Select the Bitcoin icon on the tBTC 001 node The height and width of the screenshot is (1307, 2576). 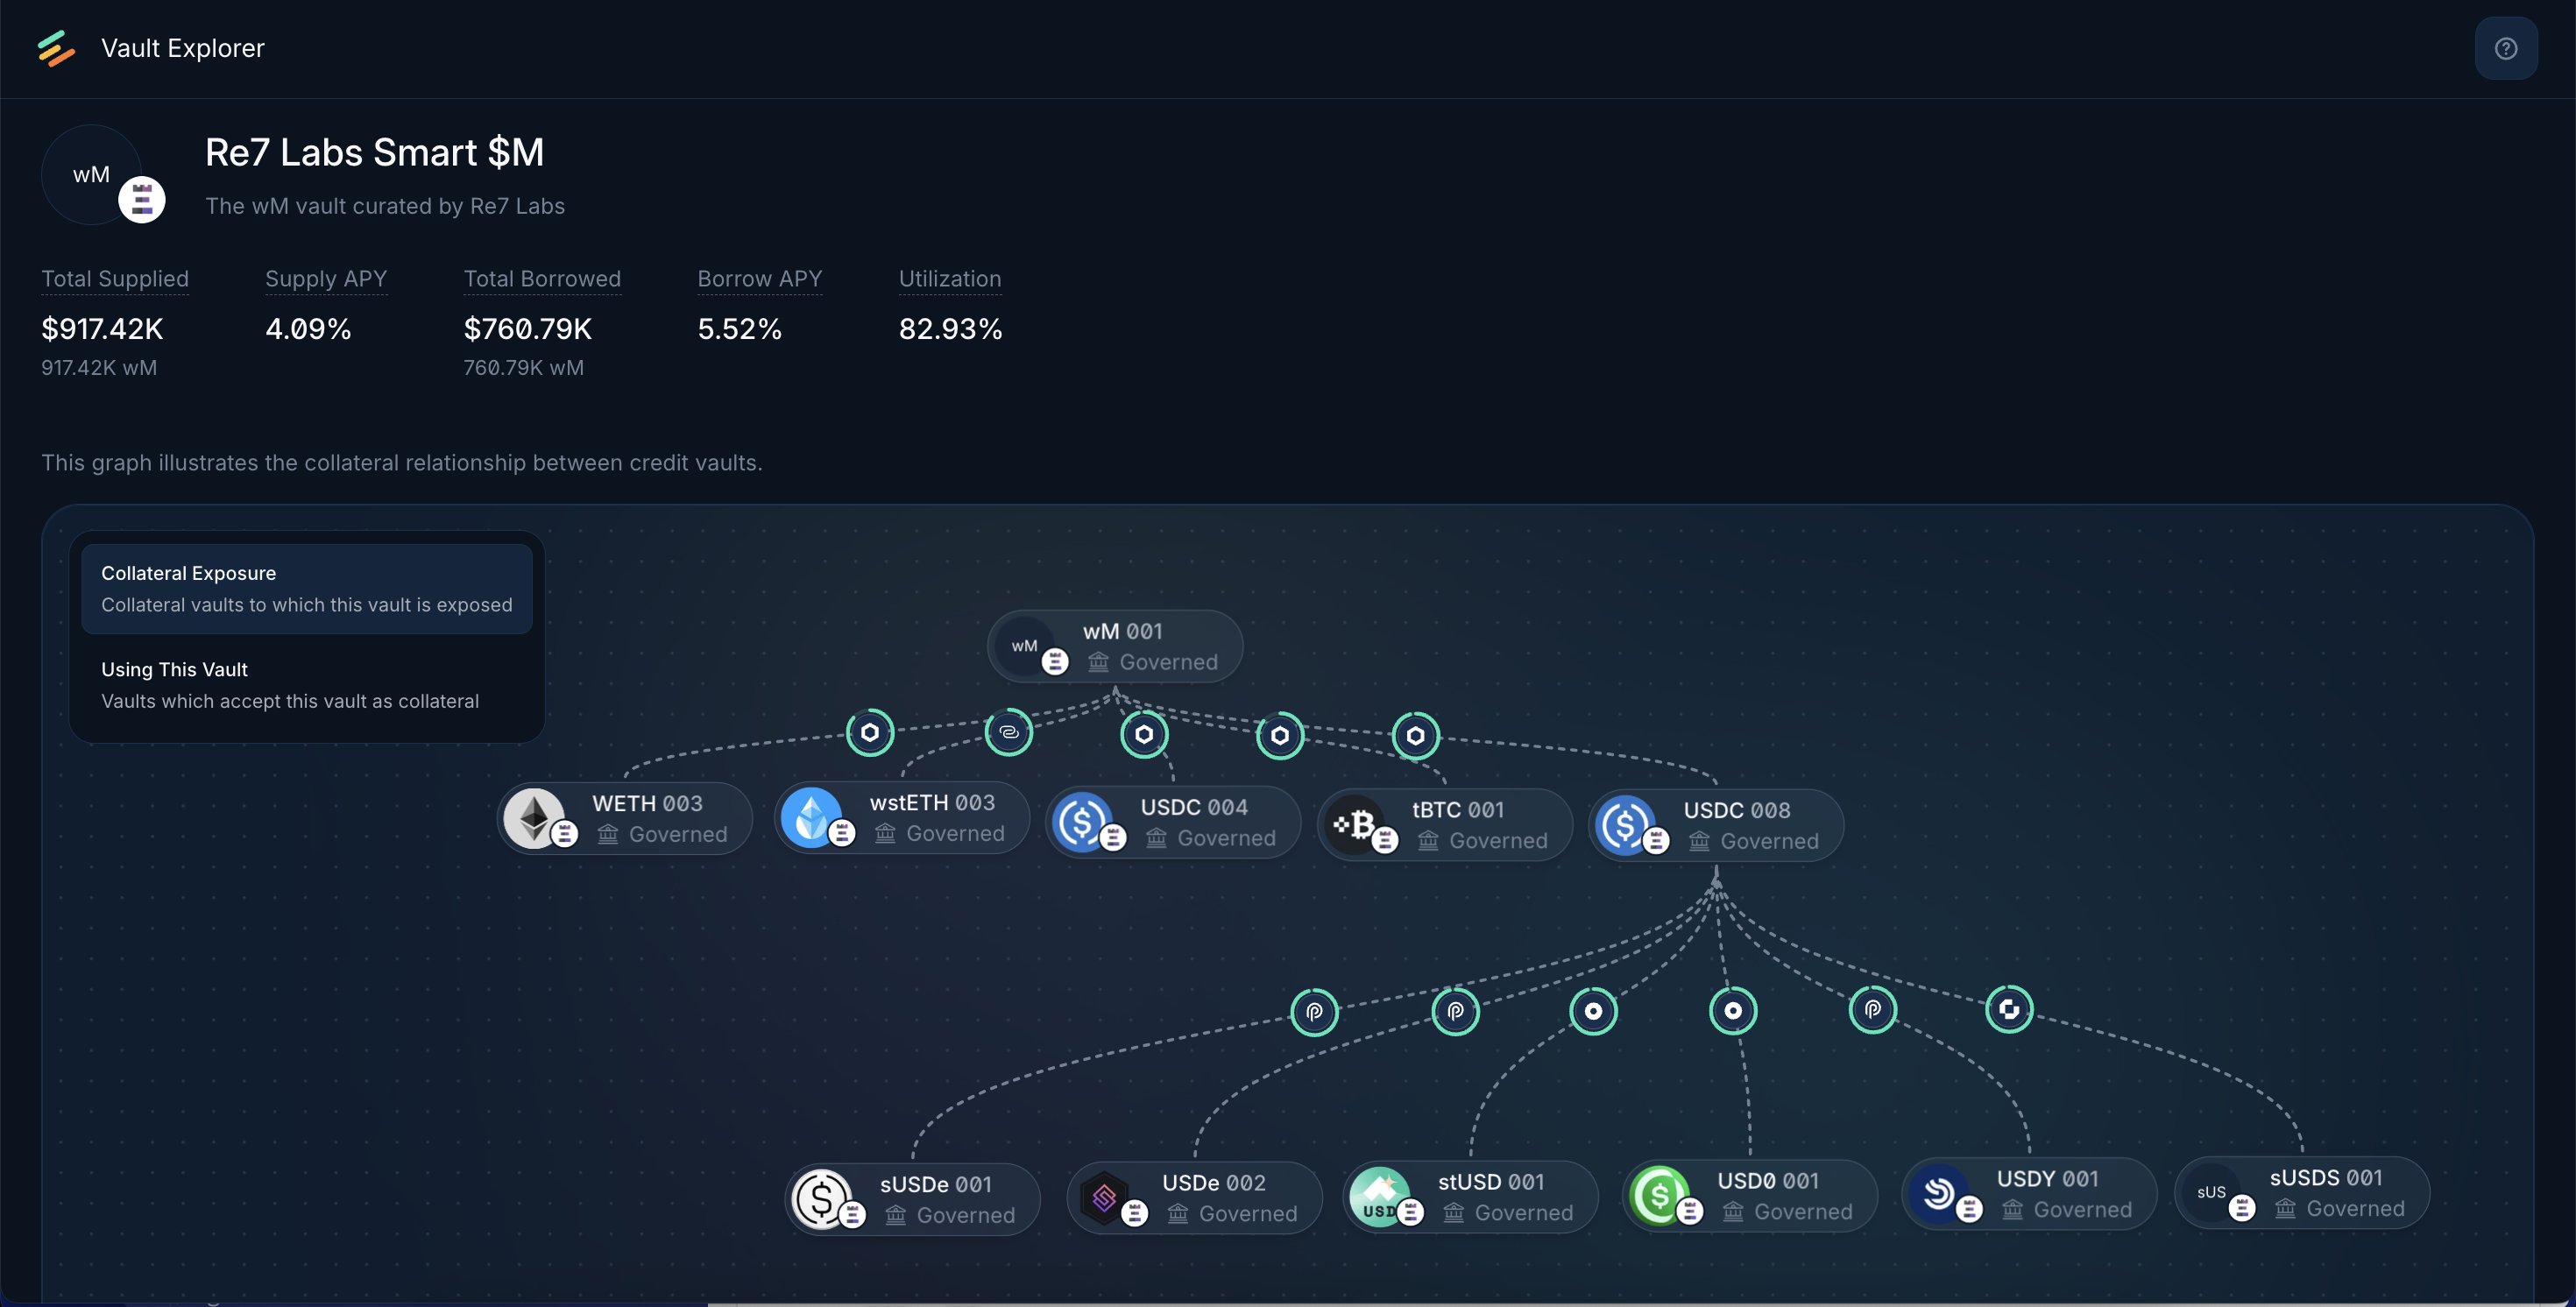click(x=1358, y=824)
